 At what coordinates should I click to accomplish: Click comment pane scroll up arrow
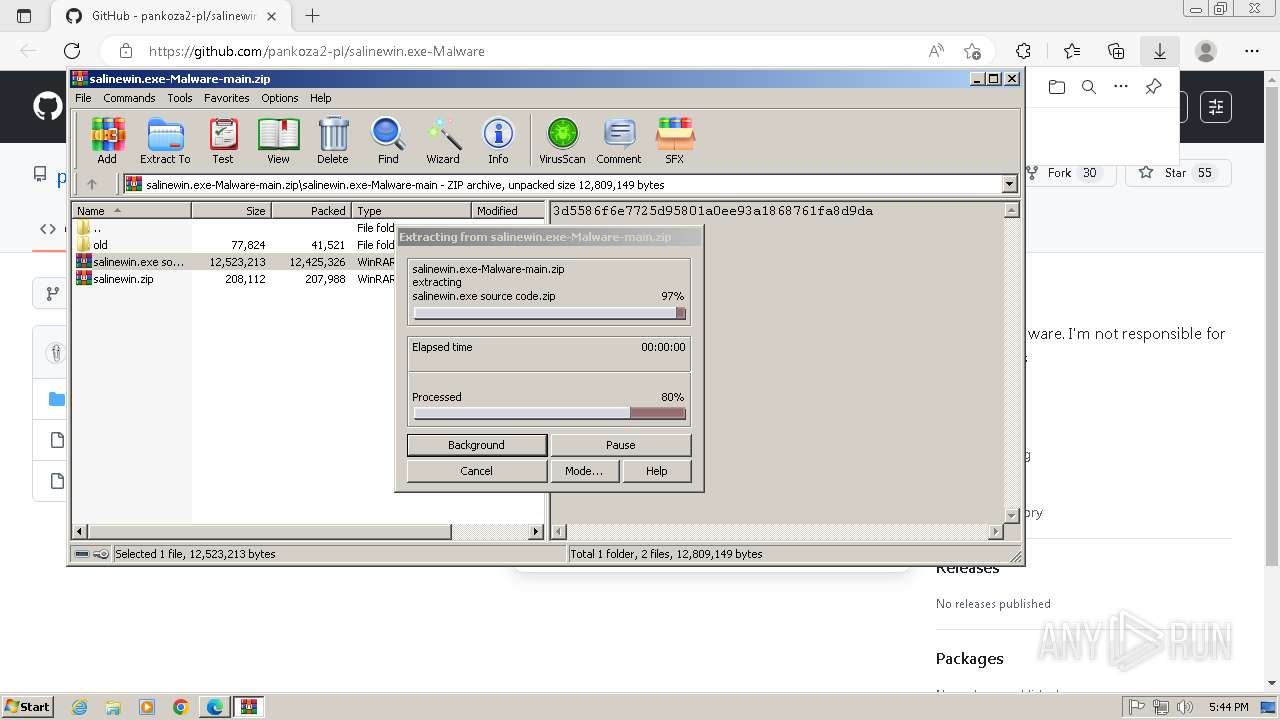point(1012,211)
